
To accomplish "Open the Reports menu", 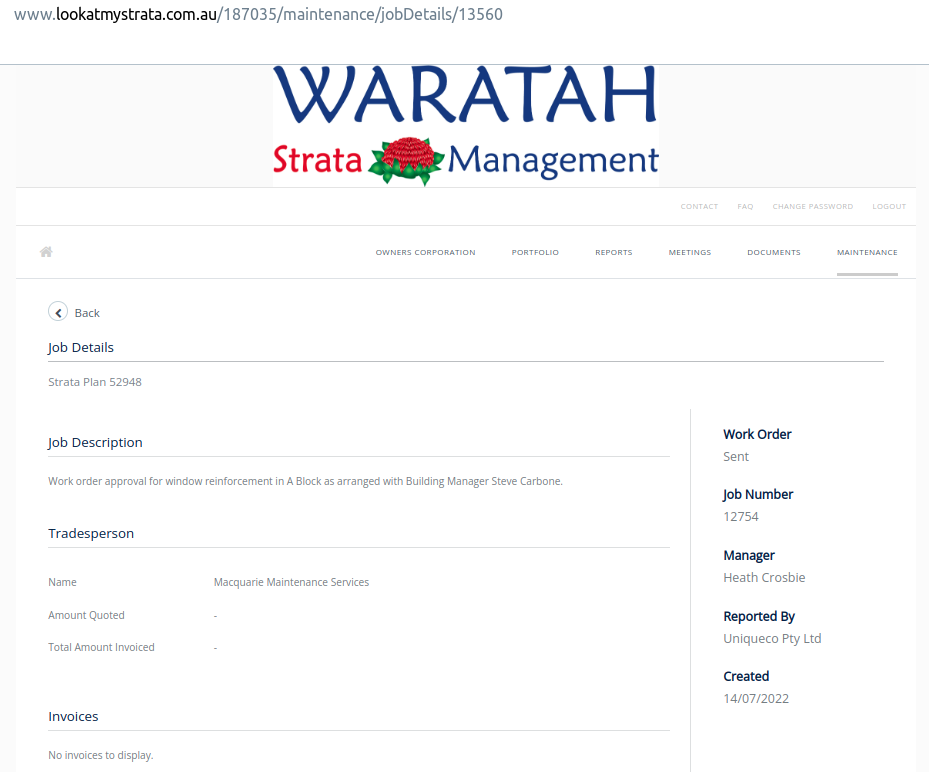I will tap(614, 252).
